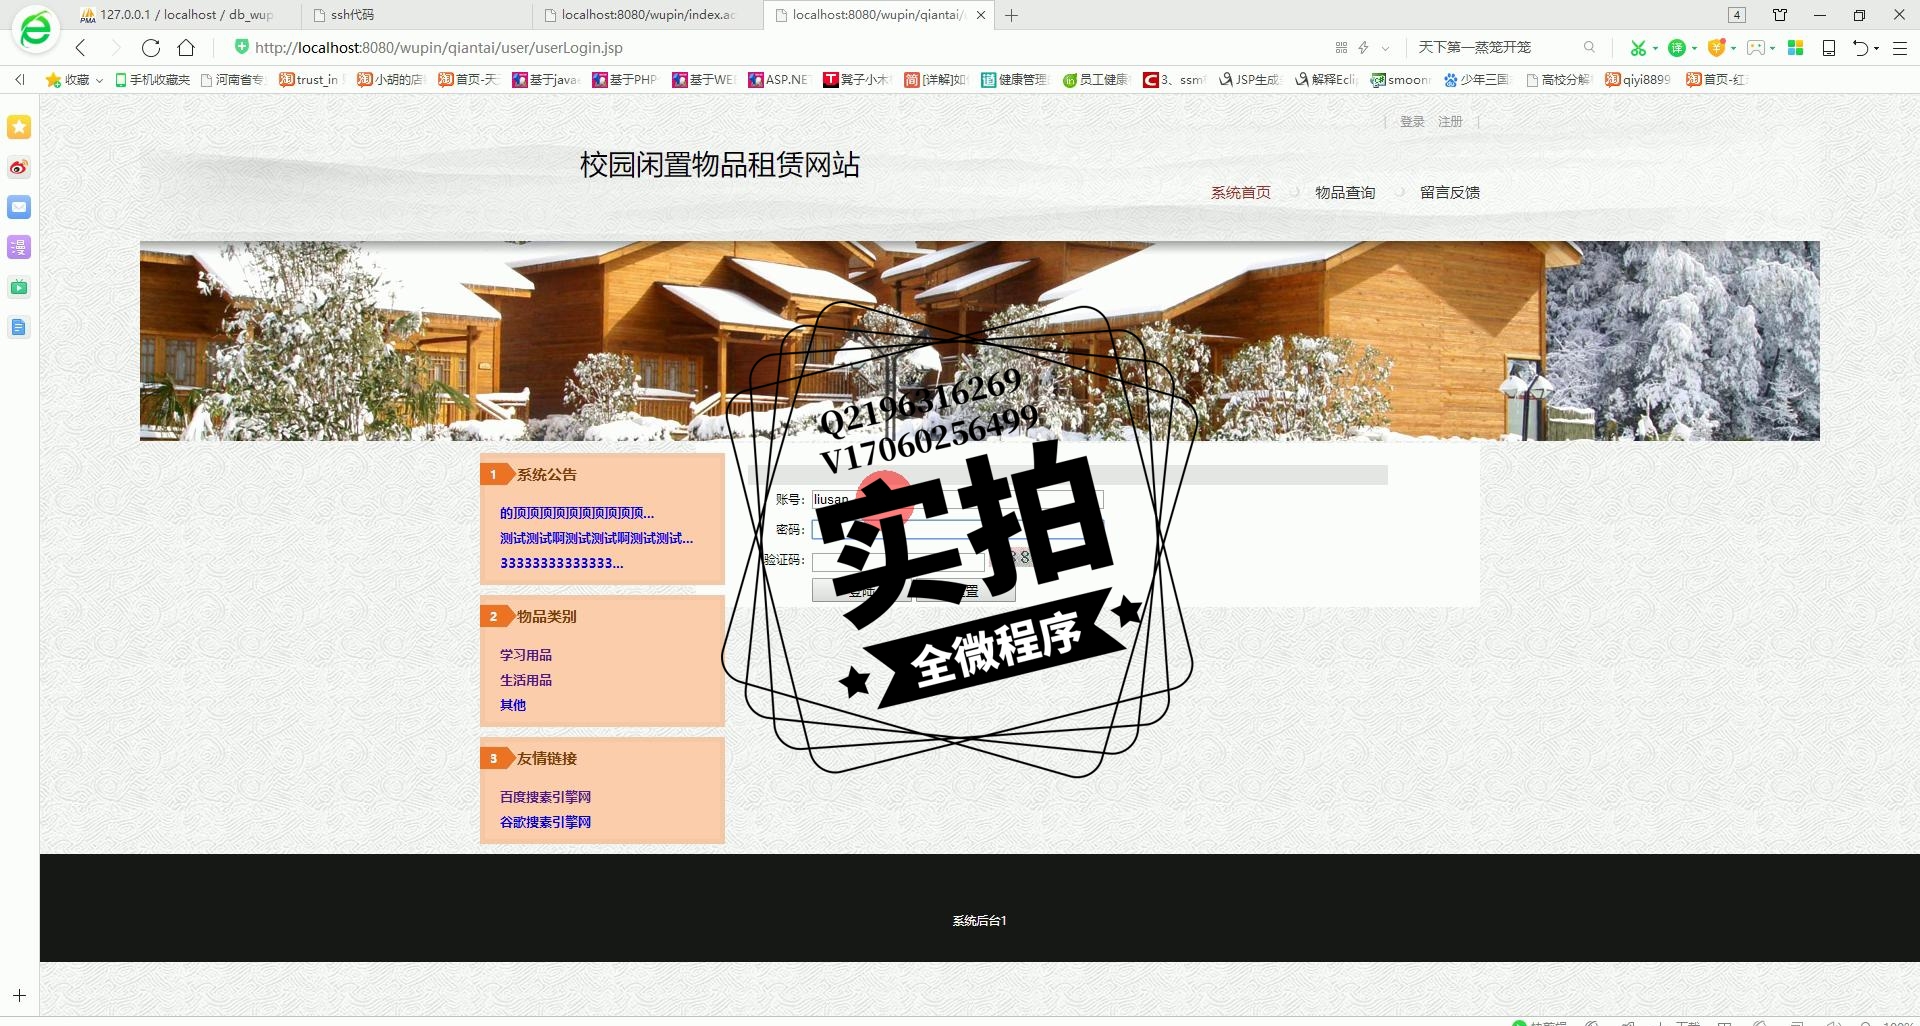1920x1026 pixels.
Task: Open the undo closed tab dropdown arrow
Action: 1877,48
